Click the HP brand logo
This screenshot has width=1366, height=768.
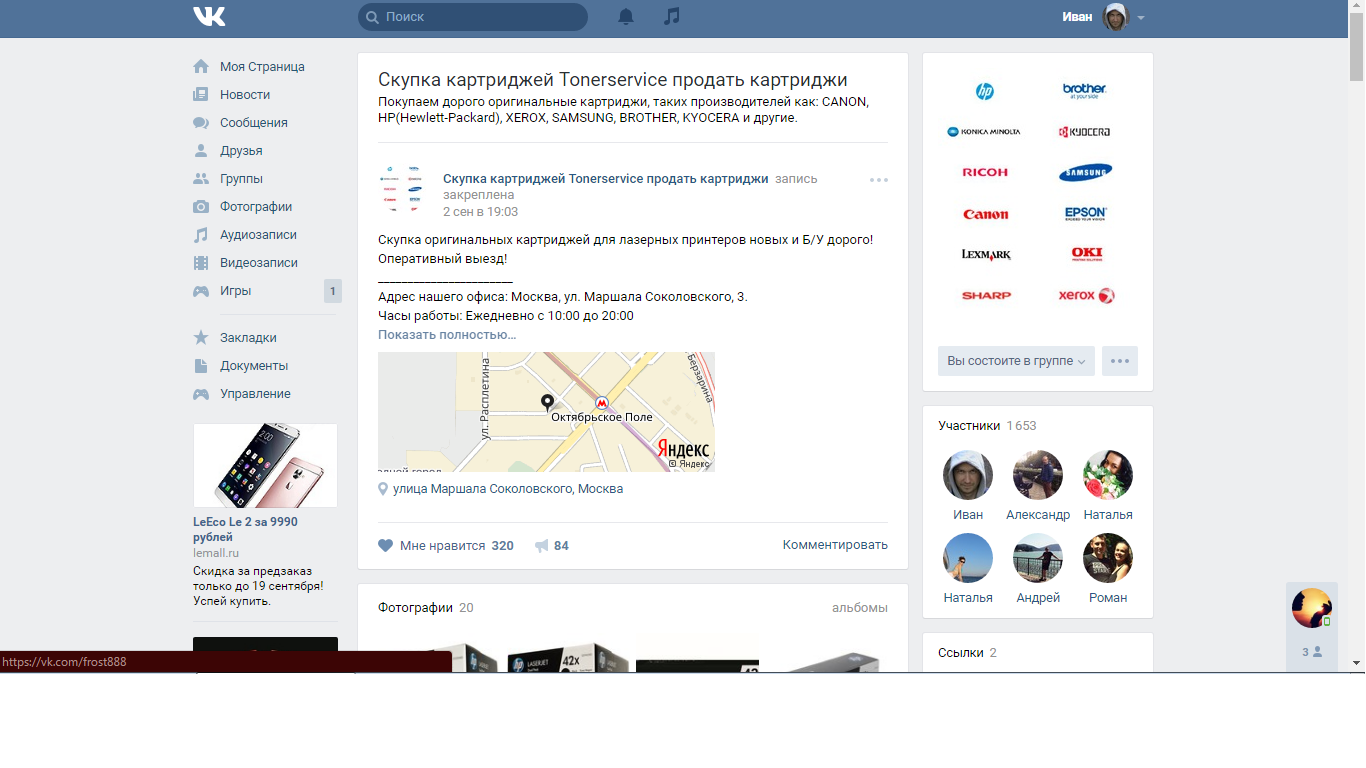[985, 91]
